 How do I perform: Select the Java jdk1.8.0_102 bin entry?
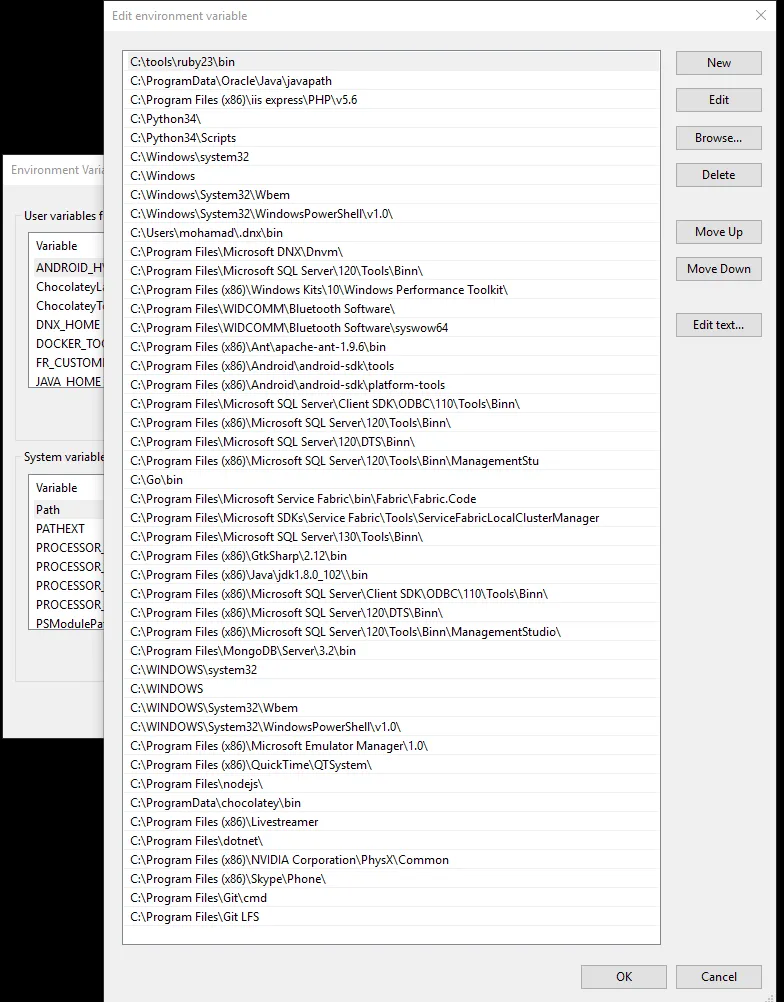pos(391,575)
